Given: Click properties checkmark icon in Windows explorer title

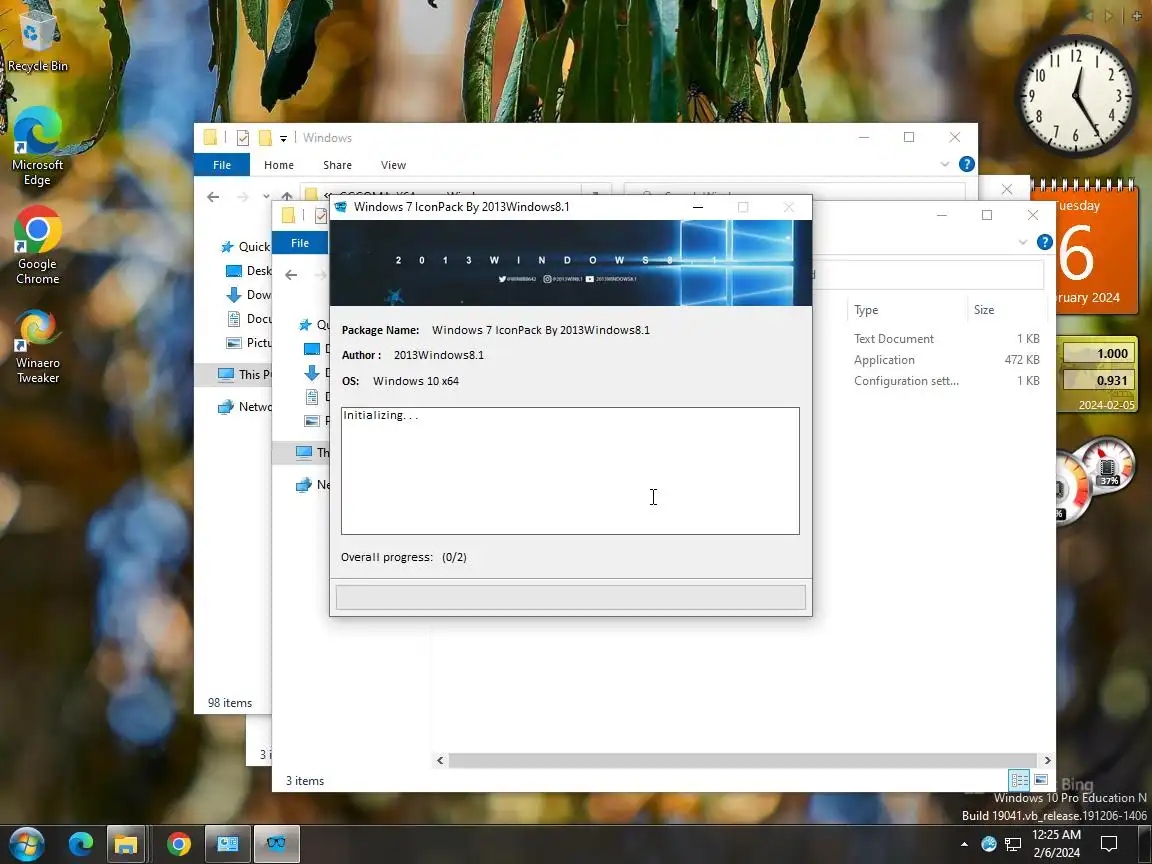Looking at the screenshot, I should (x=242, y=137).
